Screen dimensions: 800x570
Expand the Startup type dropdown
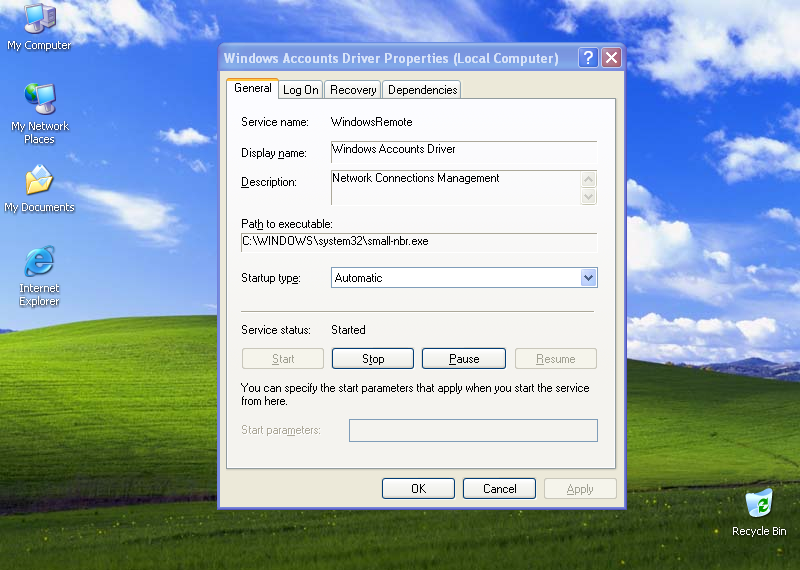coord(588,278)
